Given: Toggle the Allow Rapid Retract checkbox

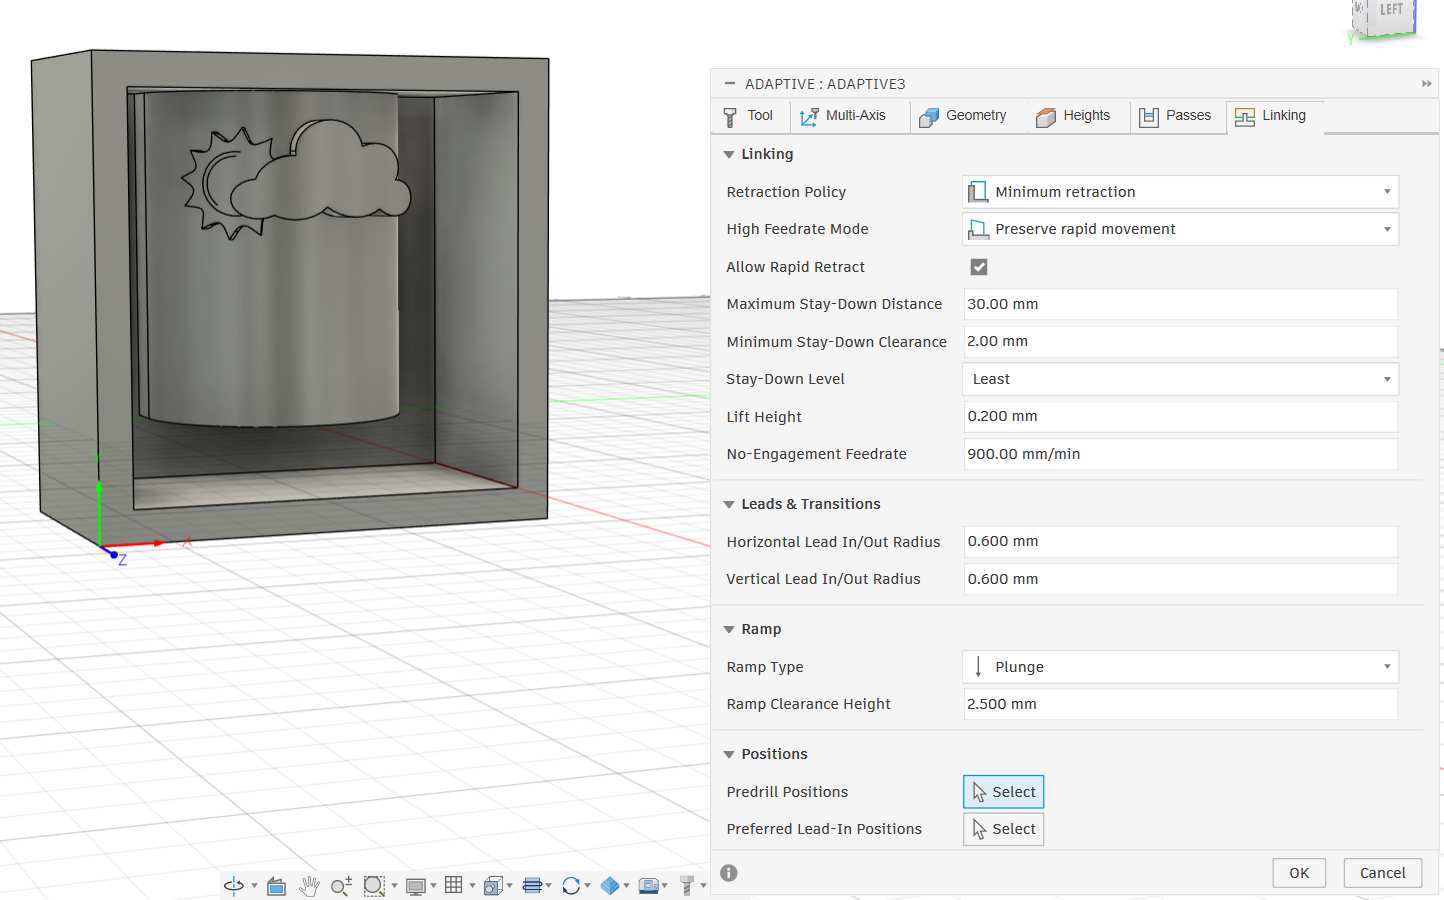Looking at the screenshot, I should point(979,267).
